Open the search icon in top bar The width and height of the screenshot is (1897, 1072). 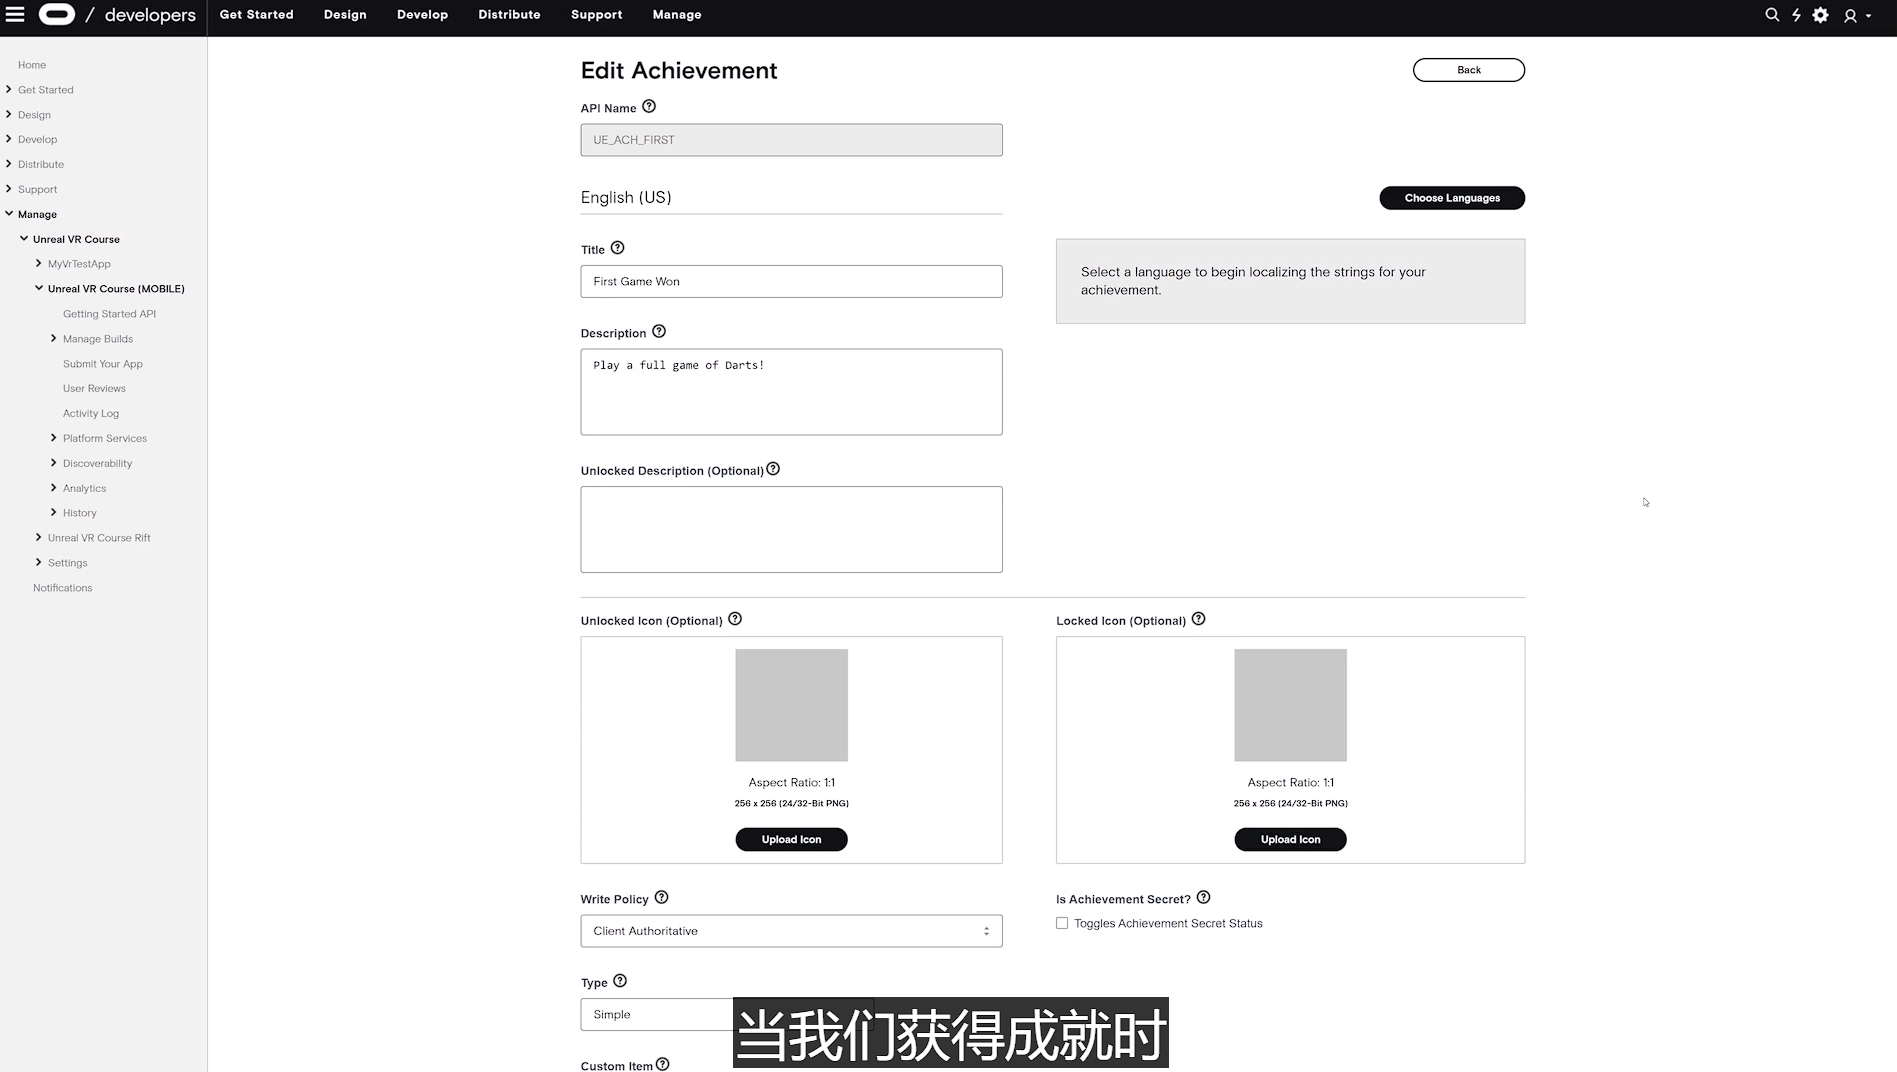click(1772, 15)
